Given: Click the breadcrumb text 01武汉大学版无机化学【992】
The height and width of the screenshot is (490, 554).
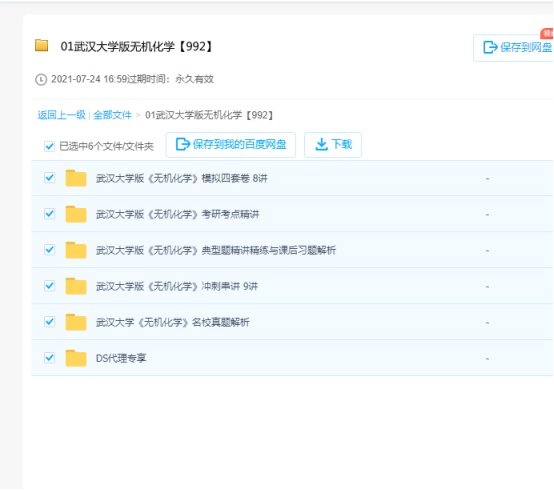Looking at the screenshot, I should point(209,115).
